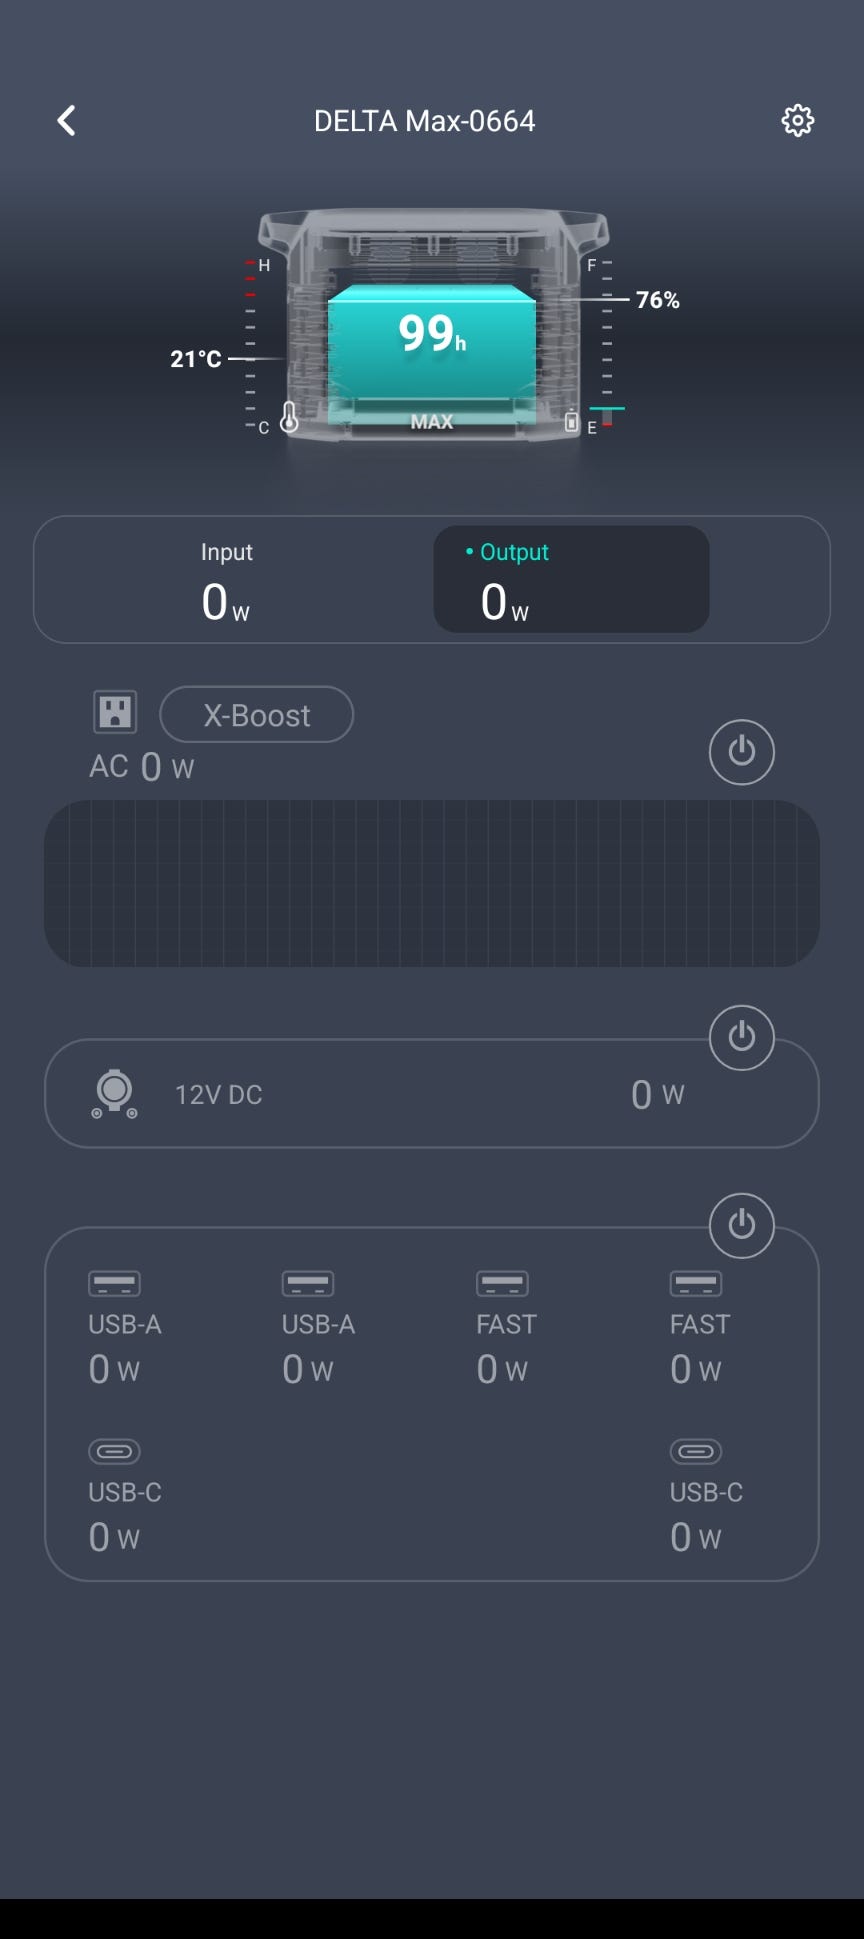864x1939 pixels.
Task: Tap the battery level gauge icon
Action: point(571,421)
